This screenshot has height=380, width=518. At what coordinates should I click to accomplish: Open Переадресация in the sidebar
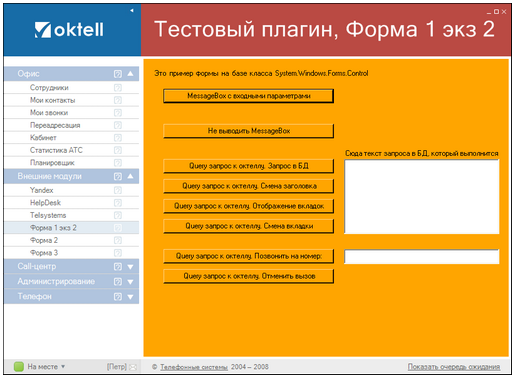(x=72, y=125)
